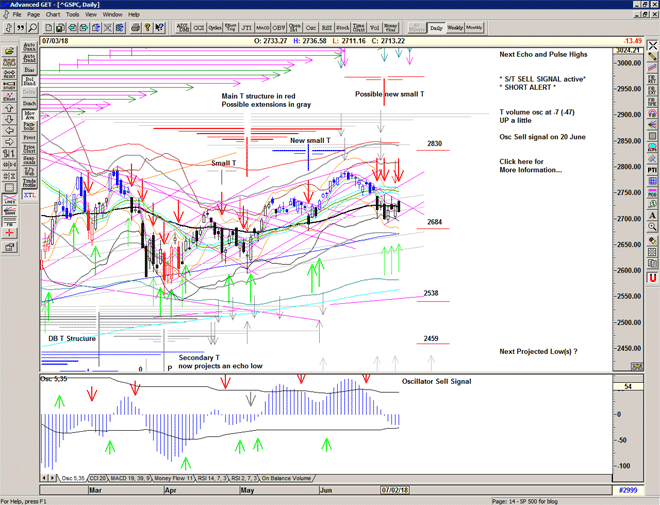Open the Tools menu
The height and width of the screenshot is (505, 660).
coord(73,15)
